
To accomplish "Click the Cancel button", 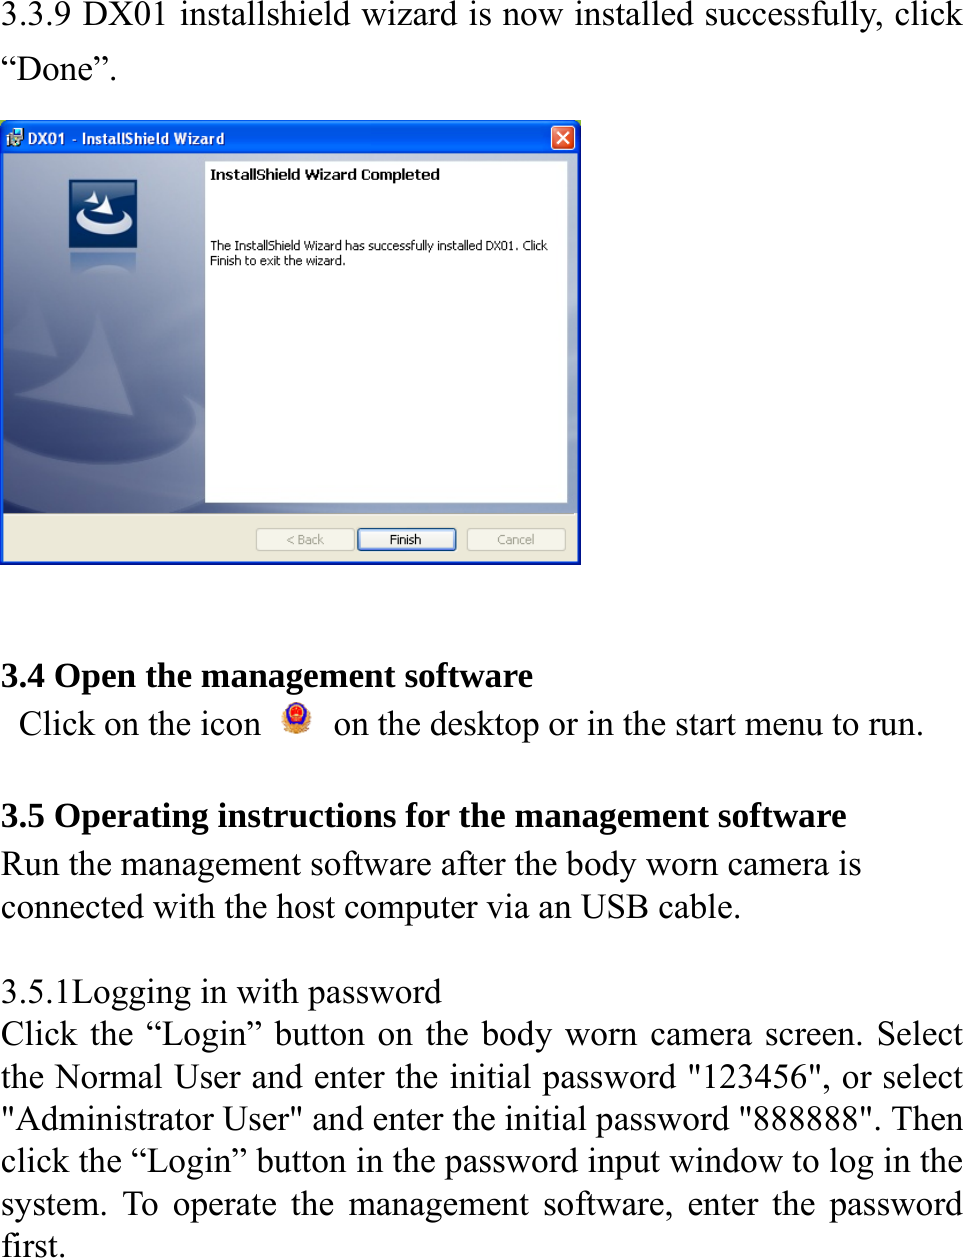I will click(x=515, y=539).
